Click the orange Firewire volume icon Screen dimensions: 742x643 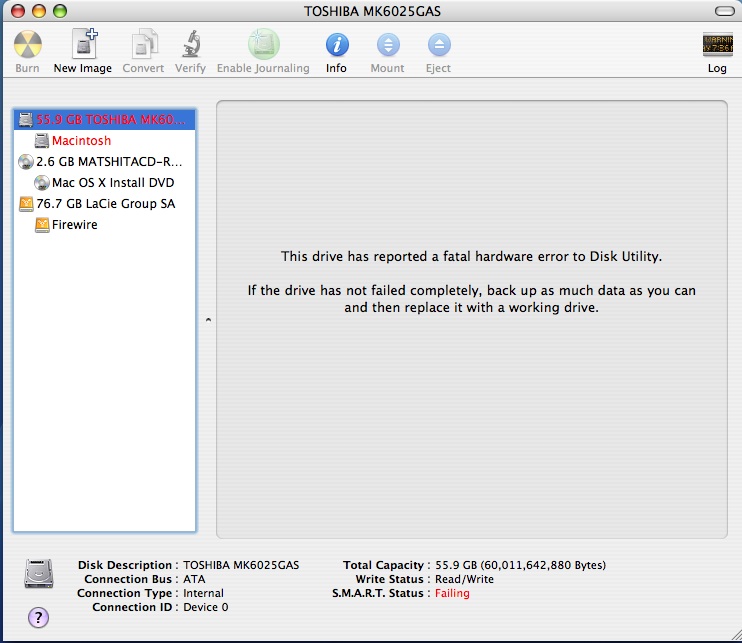coord(42,225)
